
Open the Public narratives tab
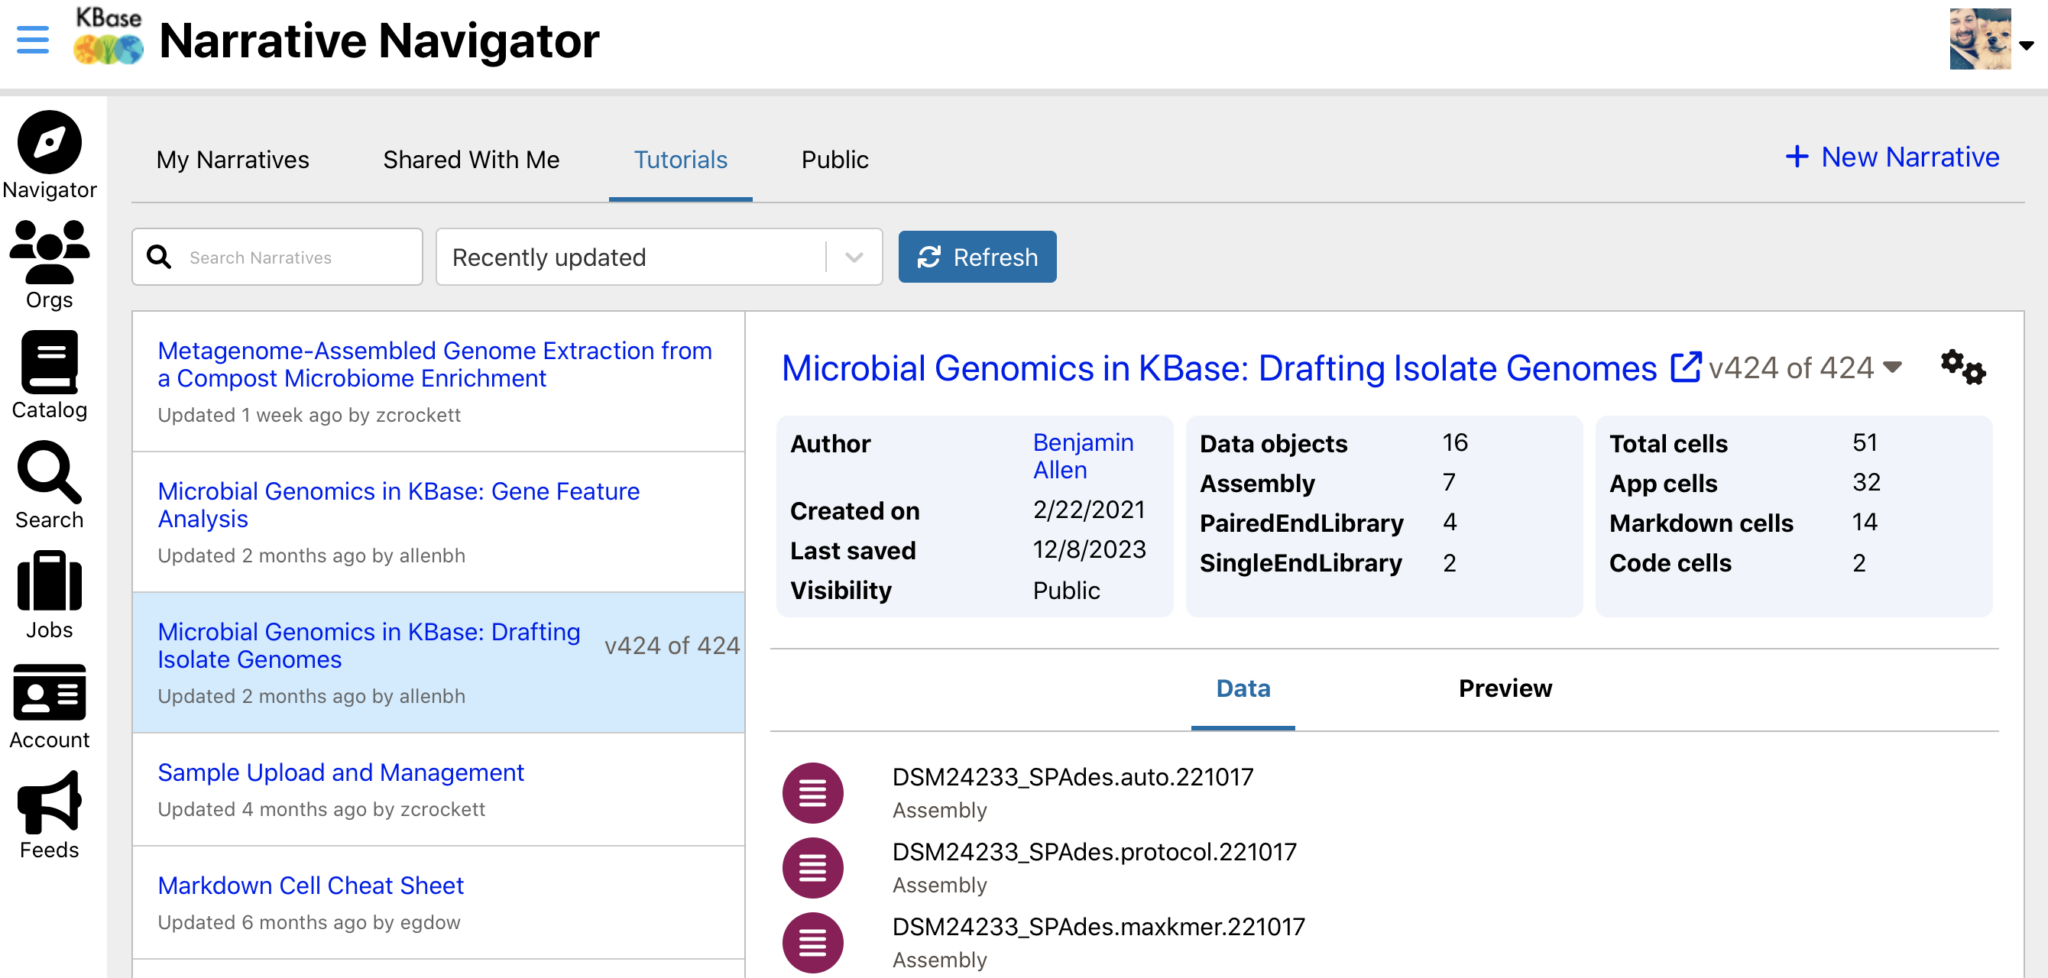click(x=833, y=159)
